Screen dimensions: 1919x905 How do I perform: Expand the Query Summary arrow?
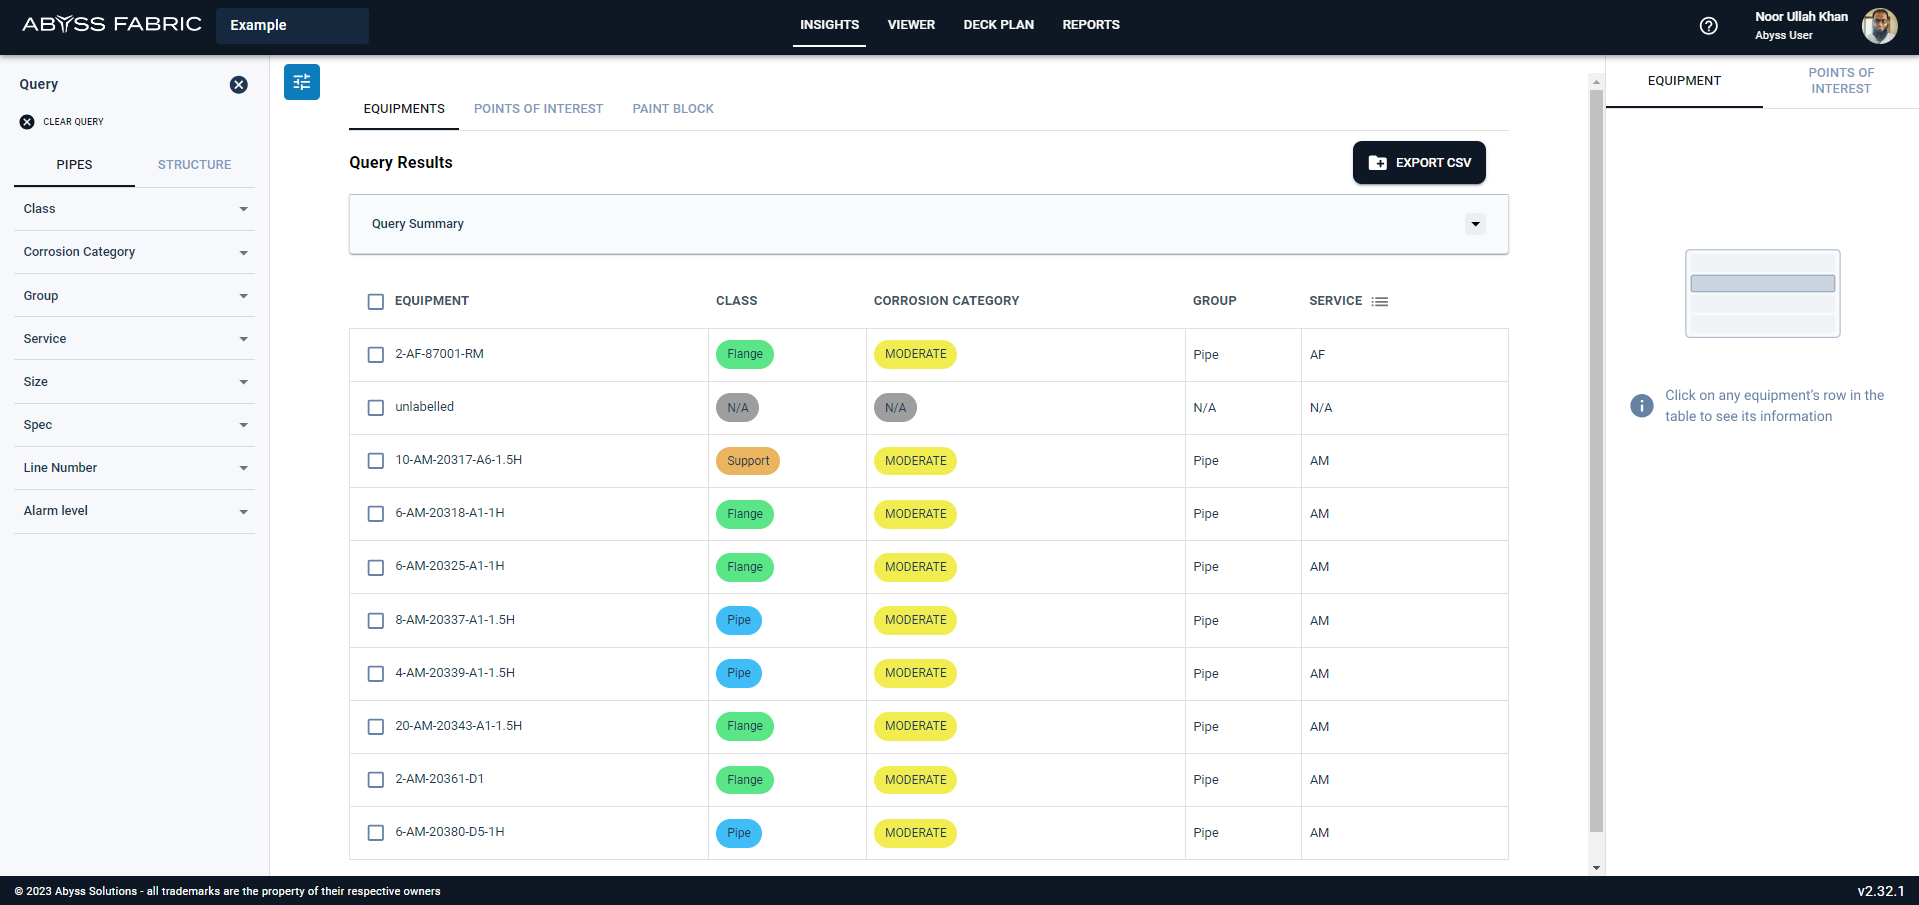[x=1475, y=224]
